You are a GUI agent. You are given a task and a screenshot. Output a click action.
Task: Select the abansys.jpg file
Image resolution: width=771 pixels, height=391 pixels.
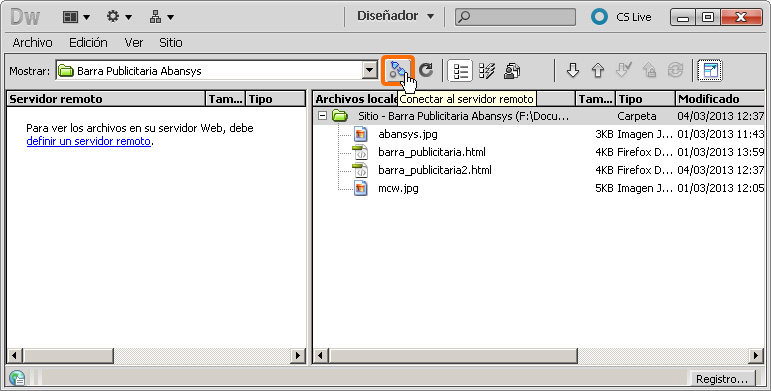(x=408, y=134)
